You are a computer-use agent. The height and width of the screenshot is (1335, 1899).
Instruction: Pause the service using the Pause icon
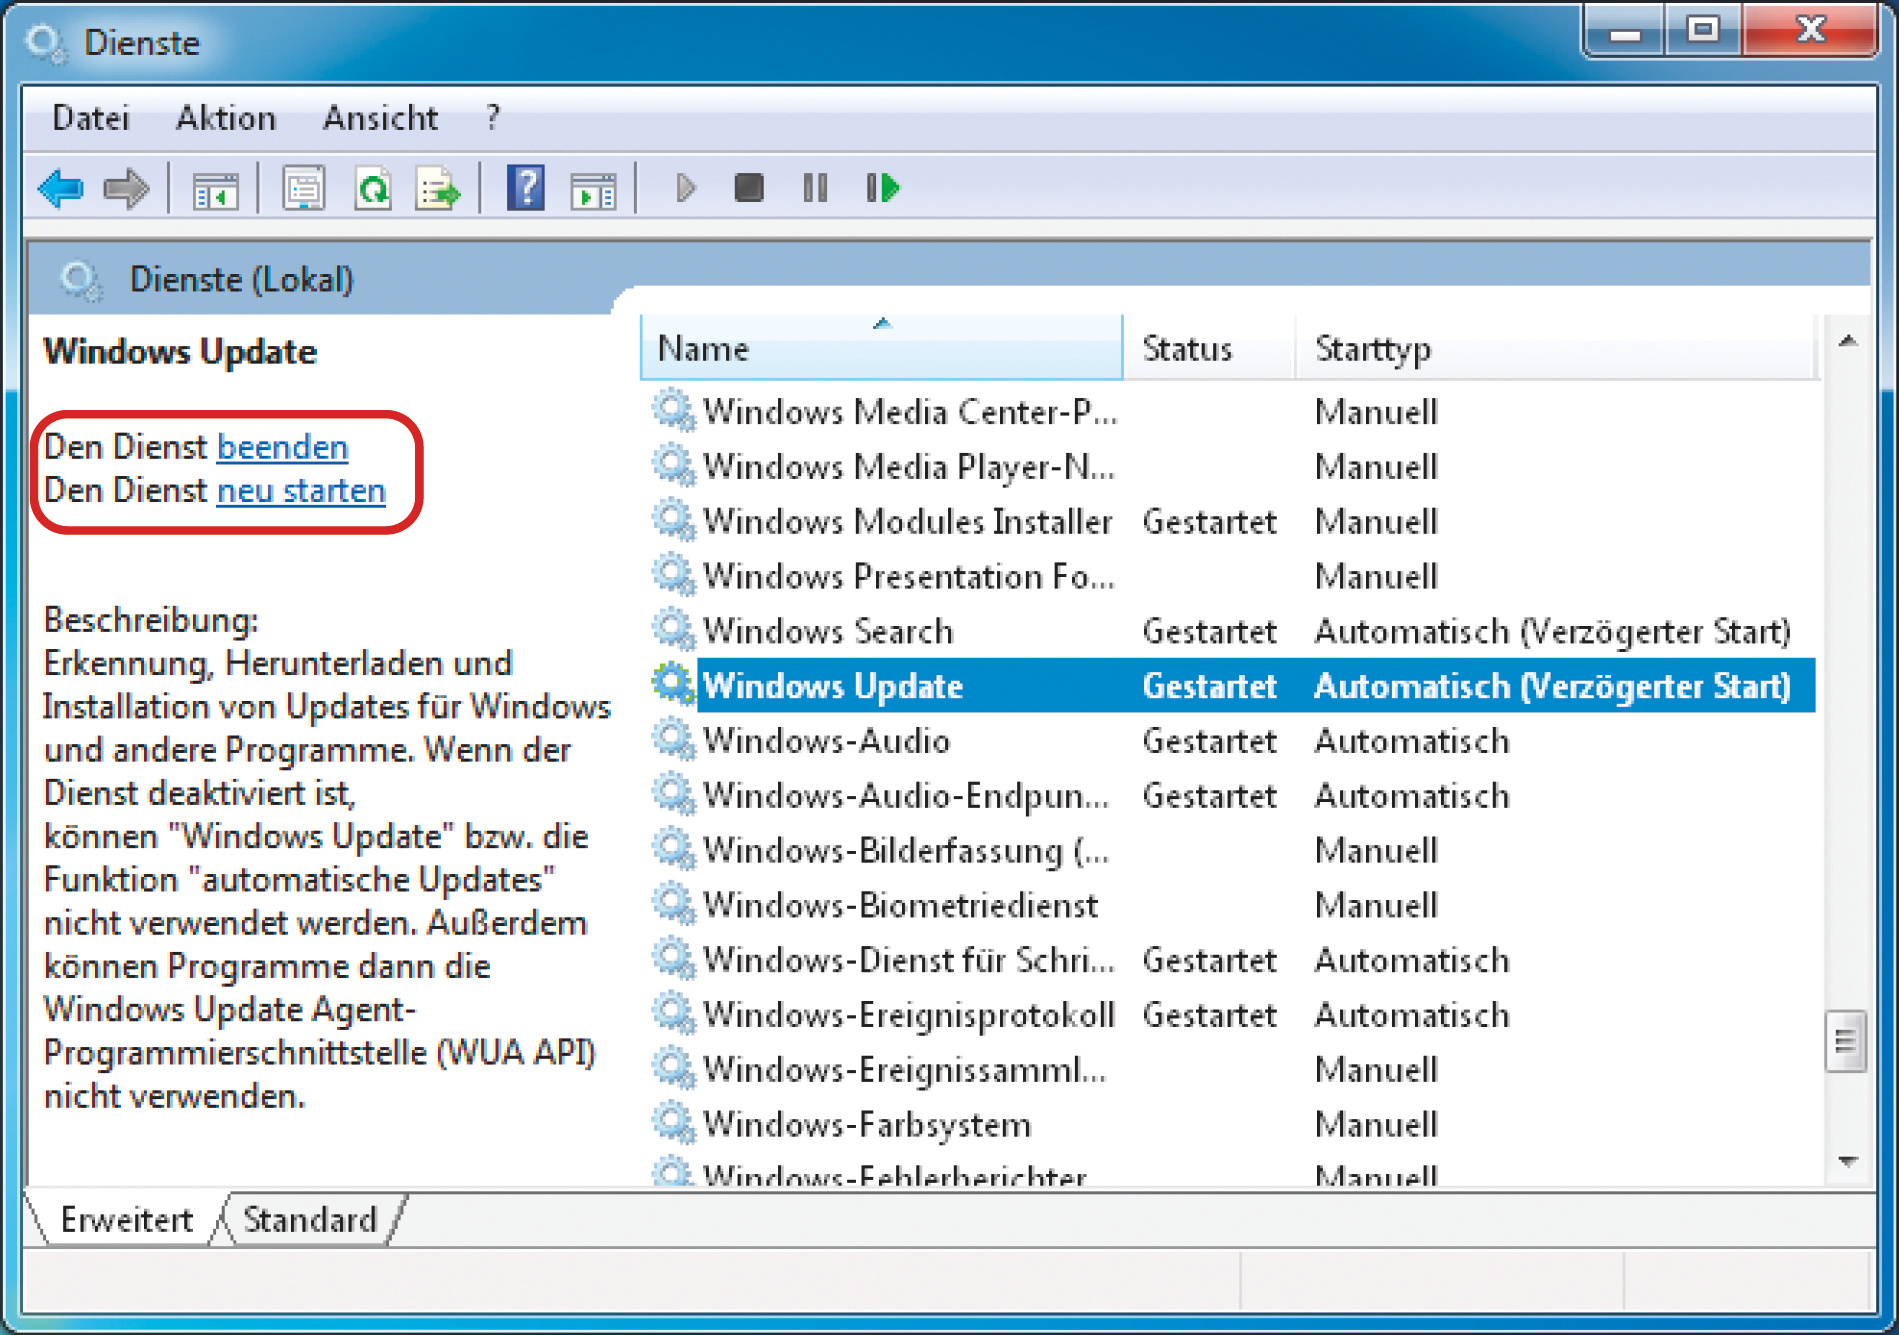click(x=815, y=188)
